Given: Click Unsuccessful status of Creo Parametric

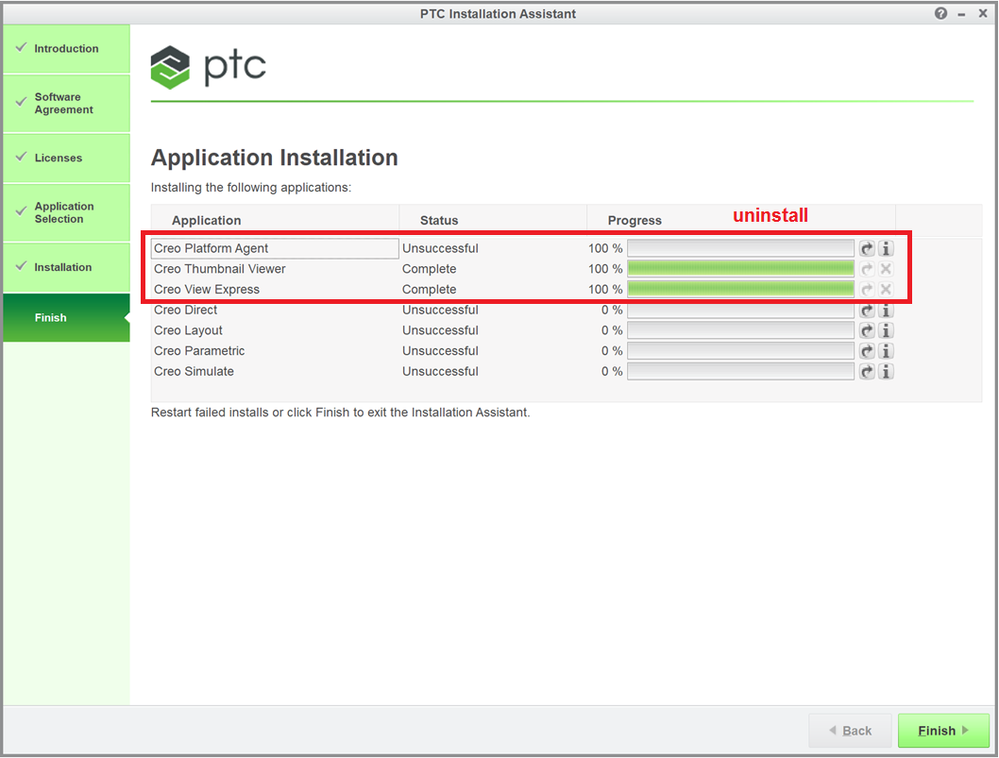Looking at the screenshot, I should pyautogui.click(x=440, y=351).
